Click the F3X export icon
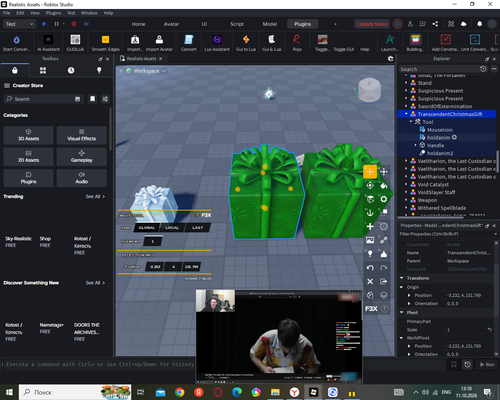500x400 pixels. [x=384, y=281]
